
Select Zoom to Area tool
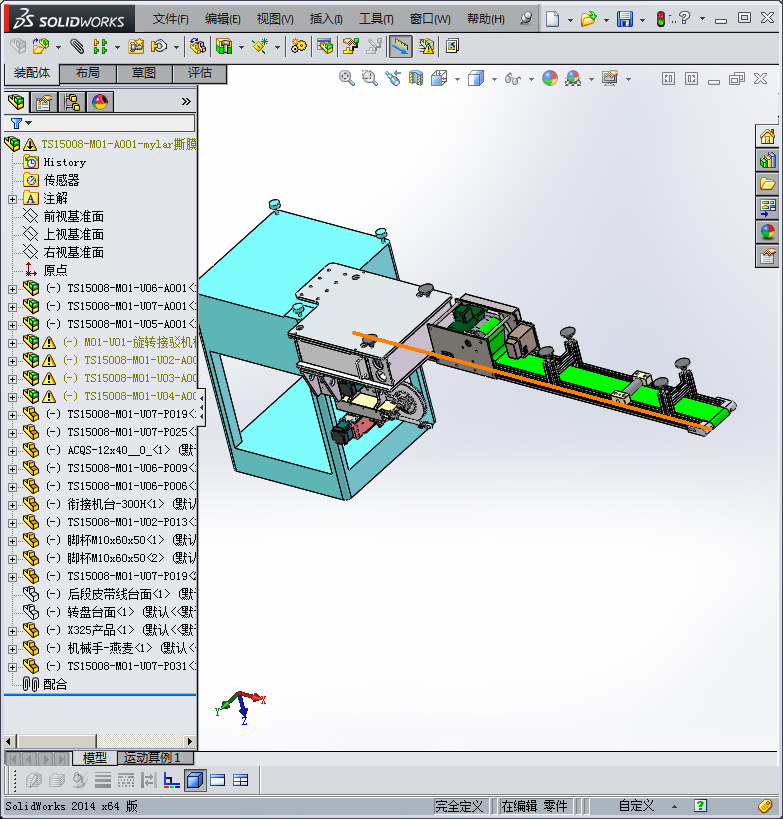click(x=369, y=78)
